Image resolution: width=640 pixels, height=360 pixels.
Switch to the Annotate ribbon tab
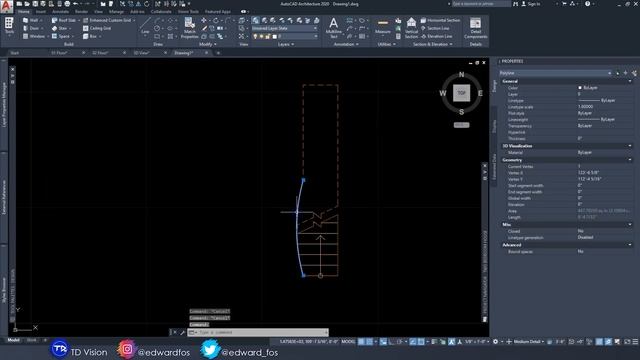click(x=60, y=12)
